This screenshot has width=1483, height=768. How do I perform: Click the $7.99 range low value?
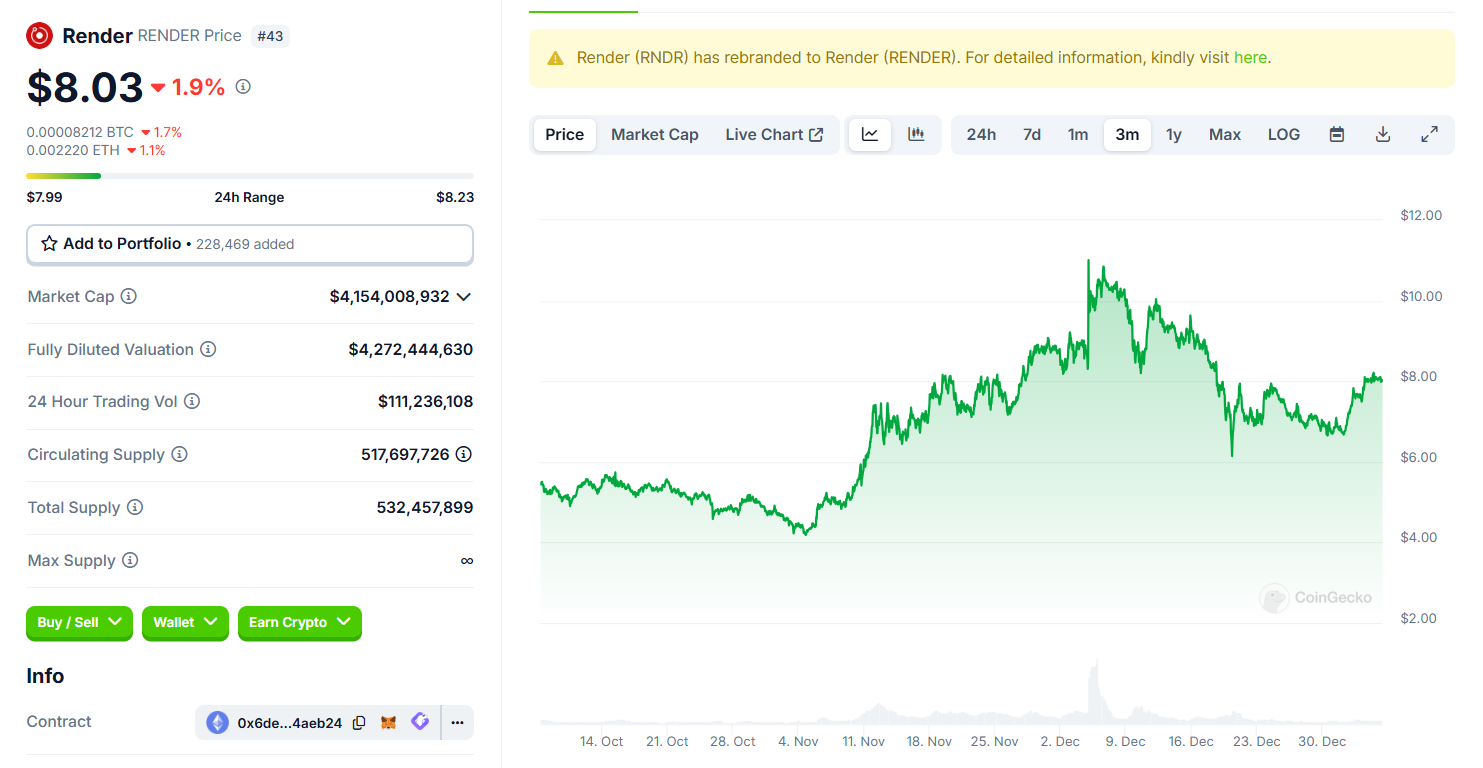pos(44,197)
